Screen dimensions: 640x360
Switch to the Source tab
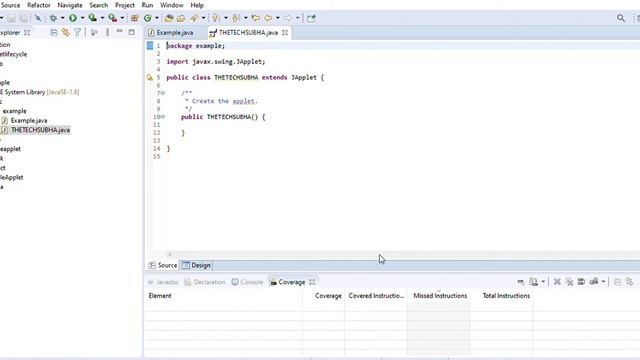[x=163, y=265]
